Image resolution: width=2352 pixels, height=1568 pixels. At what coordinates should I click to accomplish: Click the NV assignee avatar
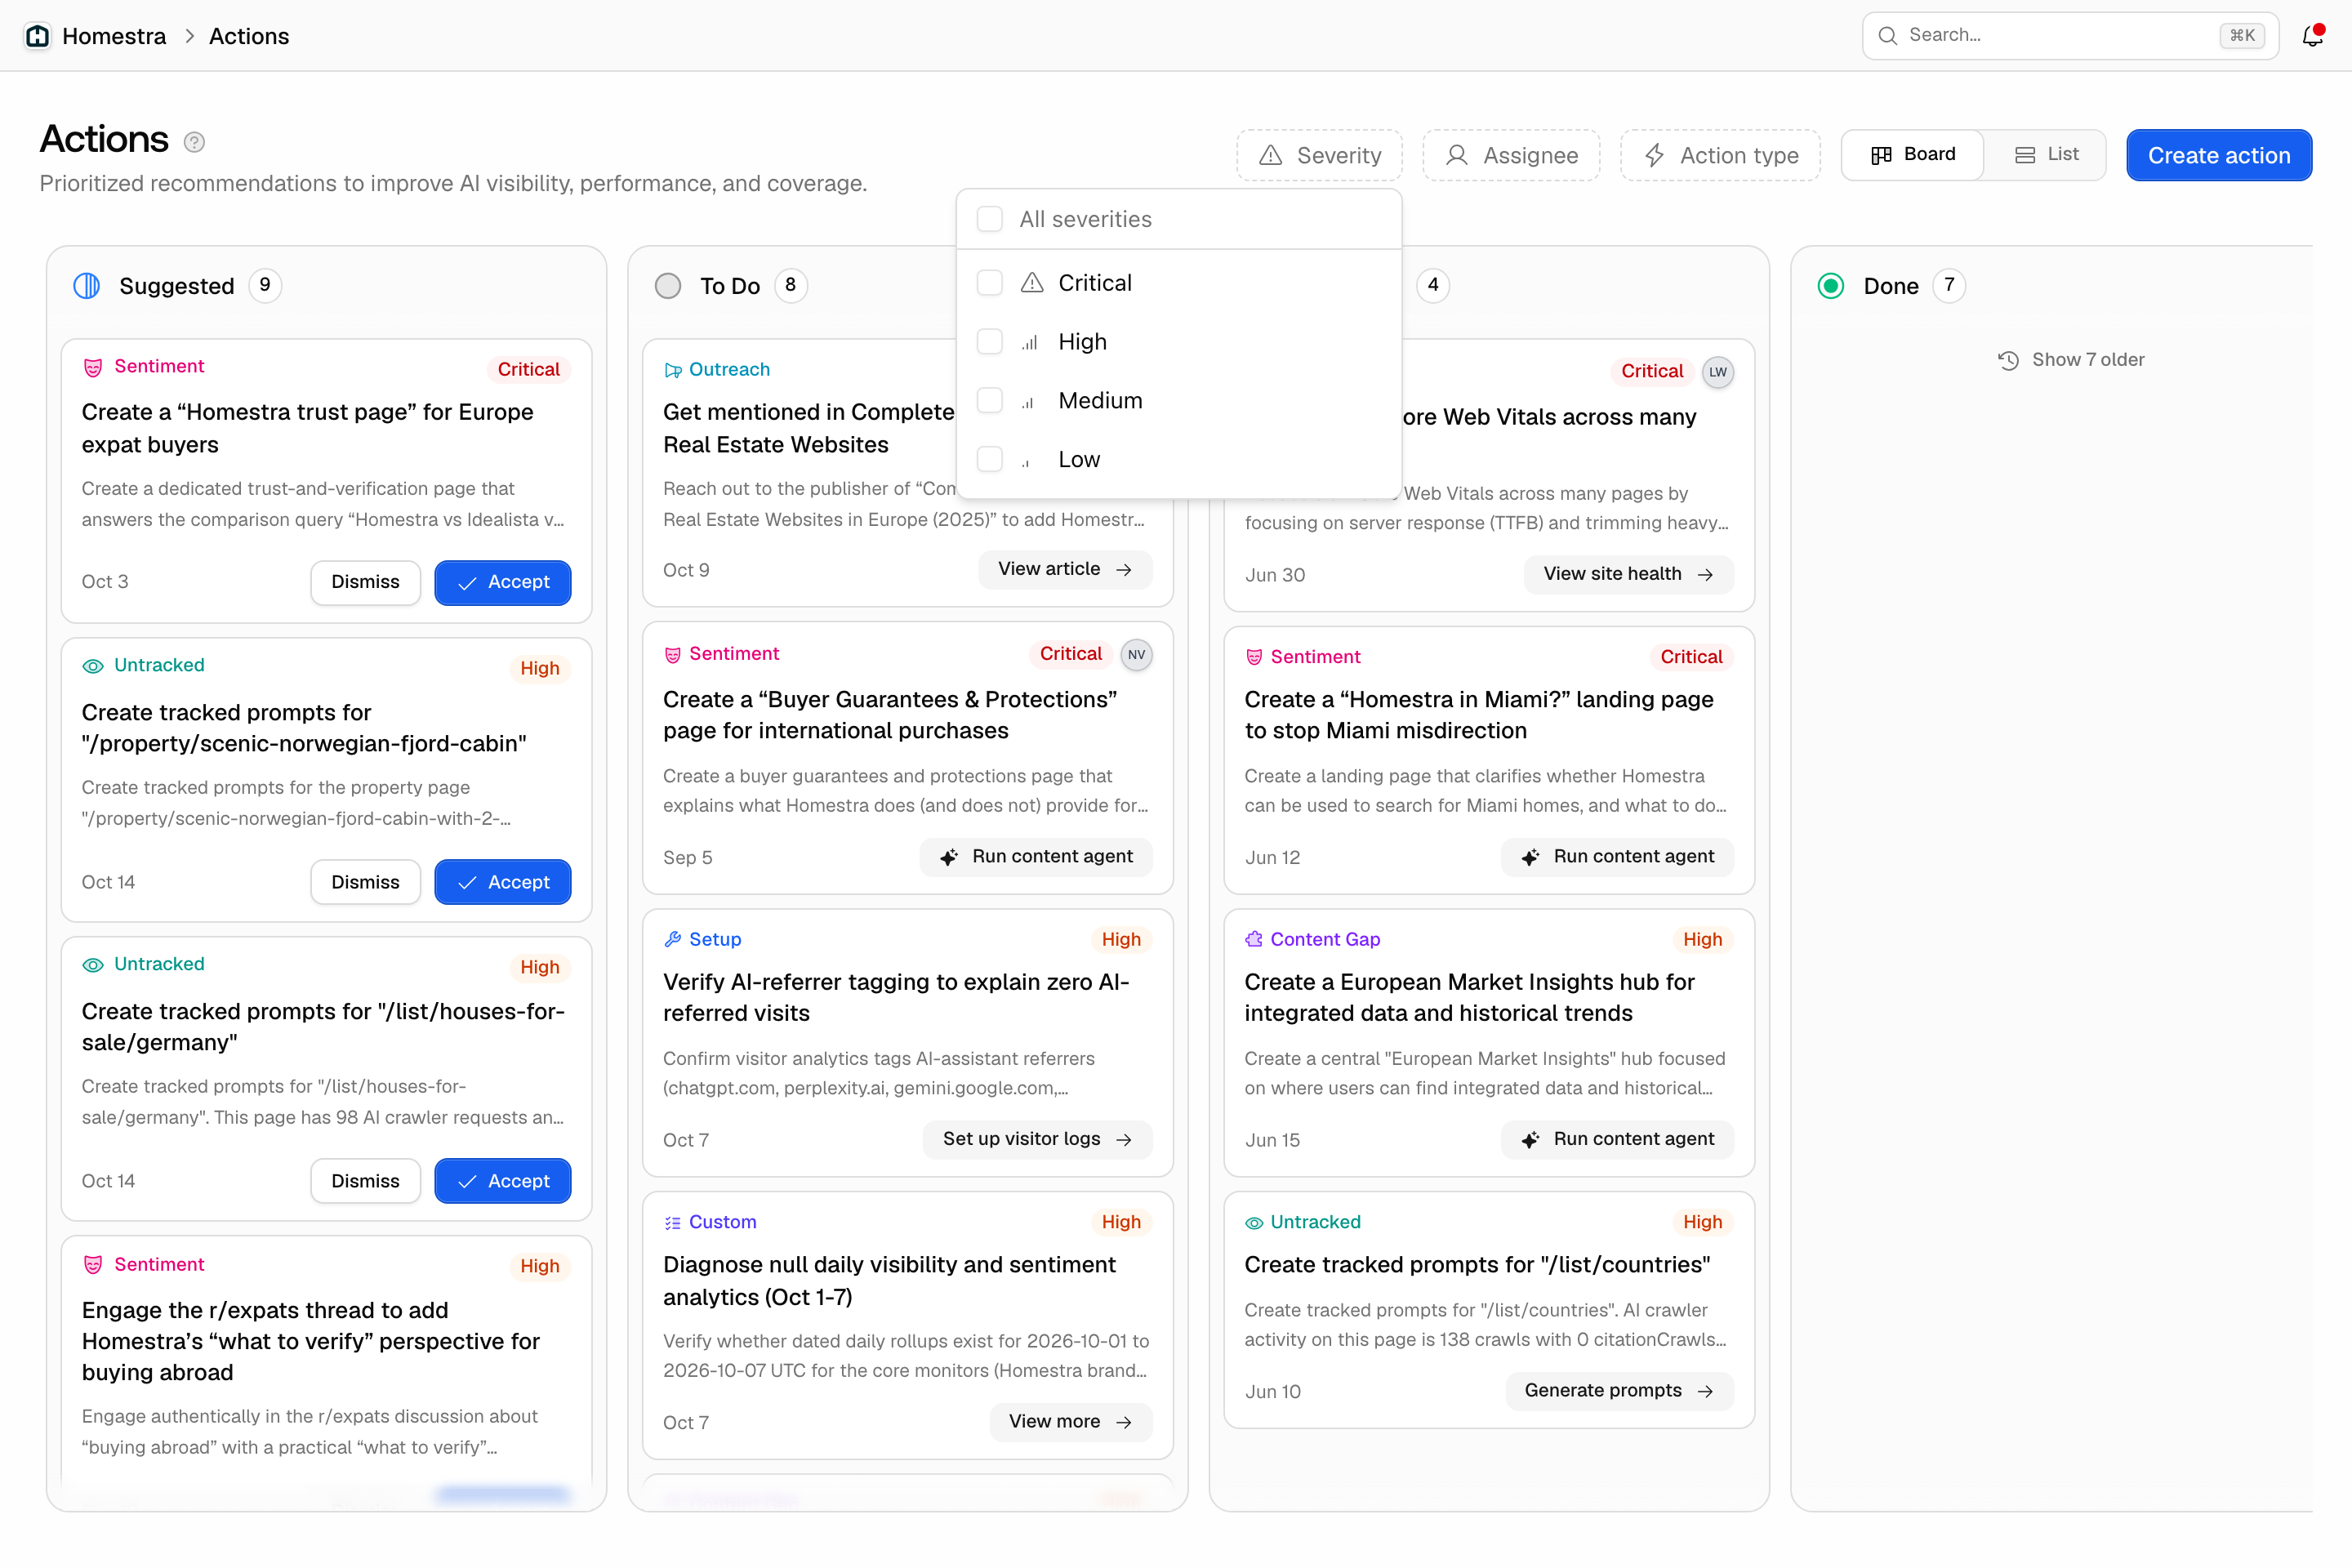[1136, 655]
